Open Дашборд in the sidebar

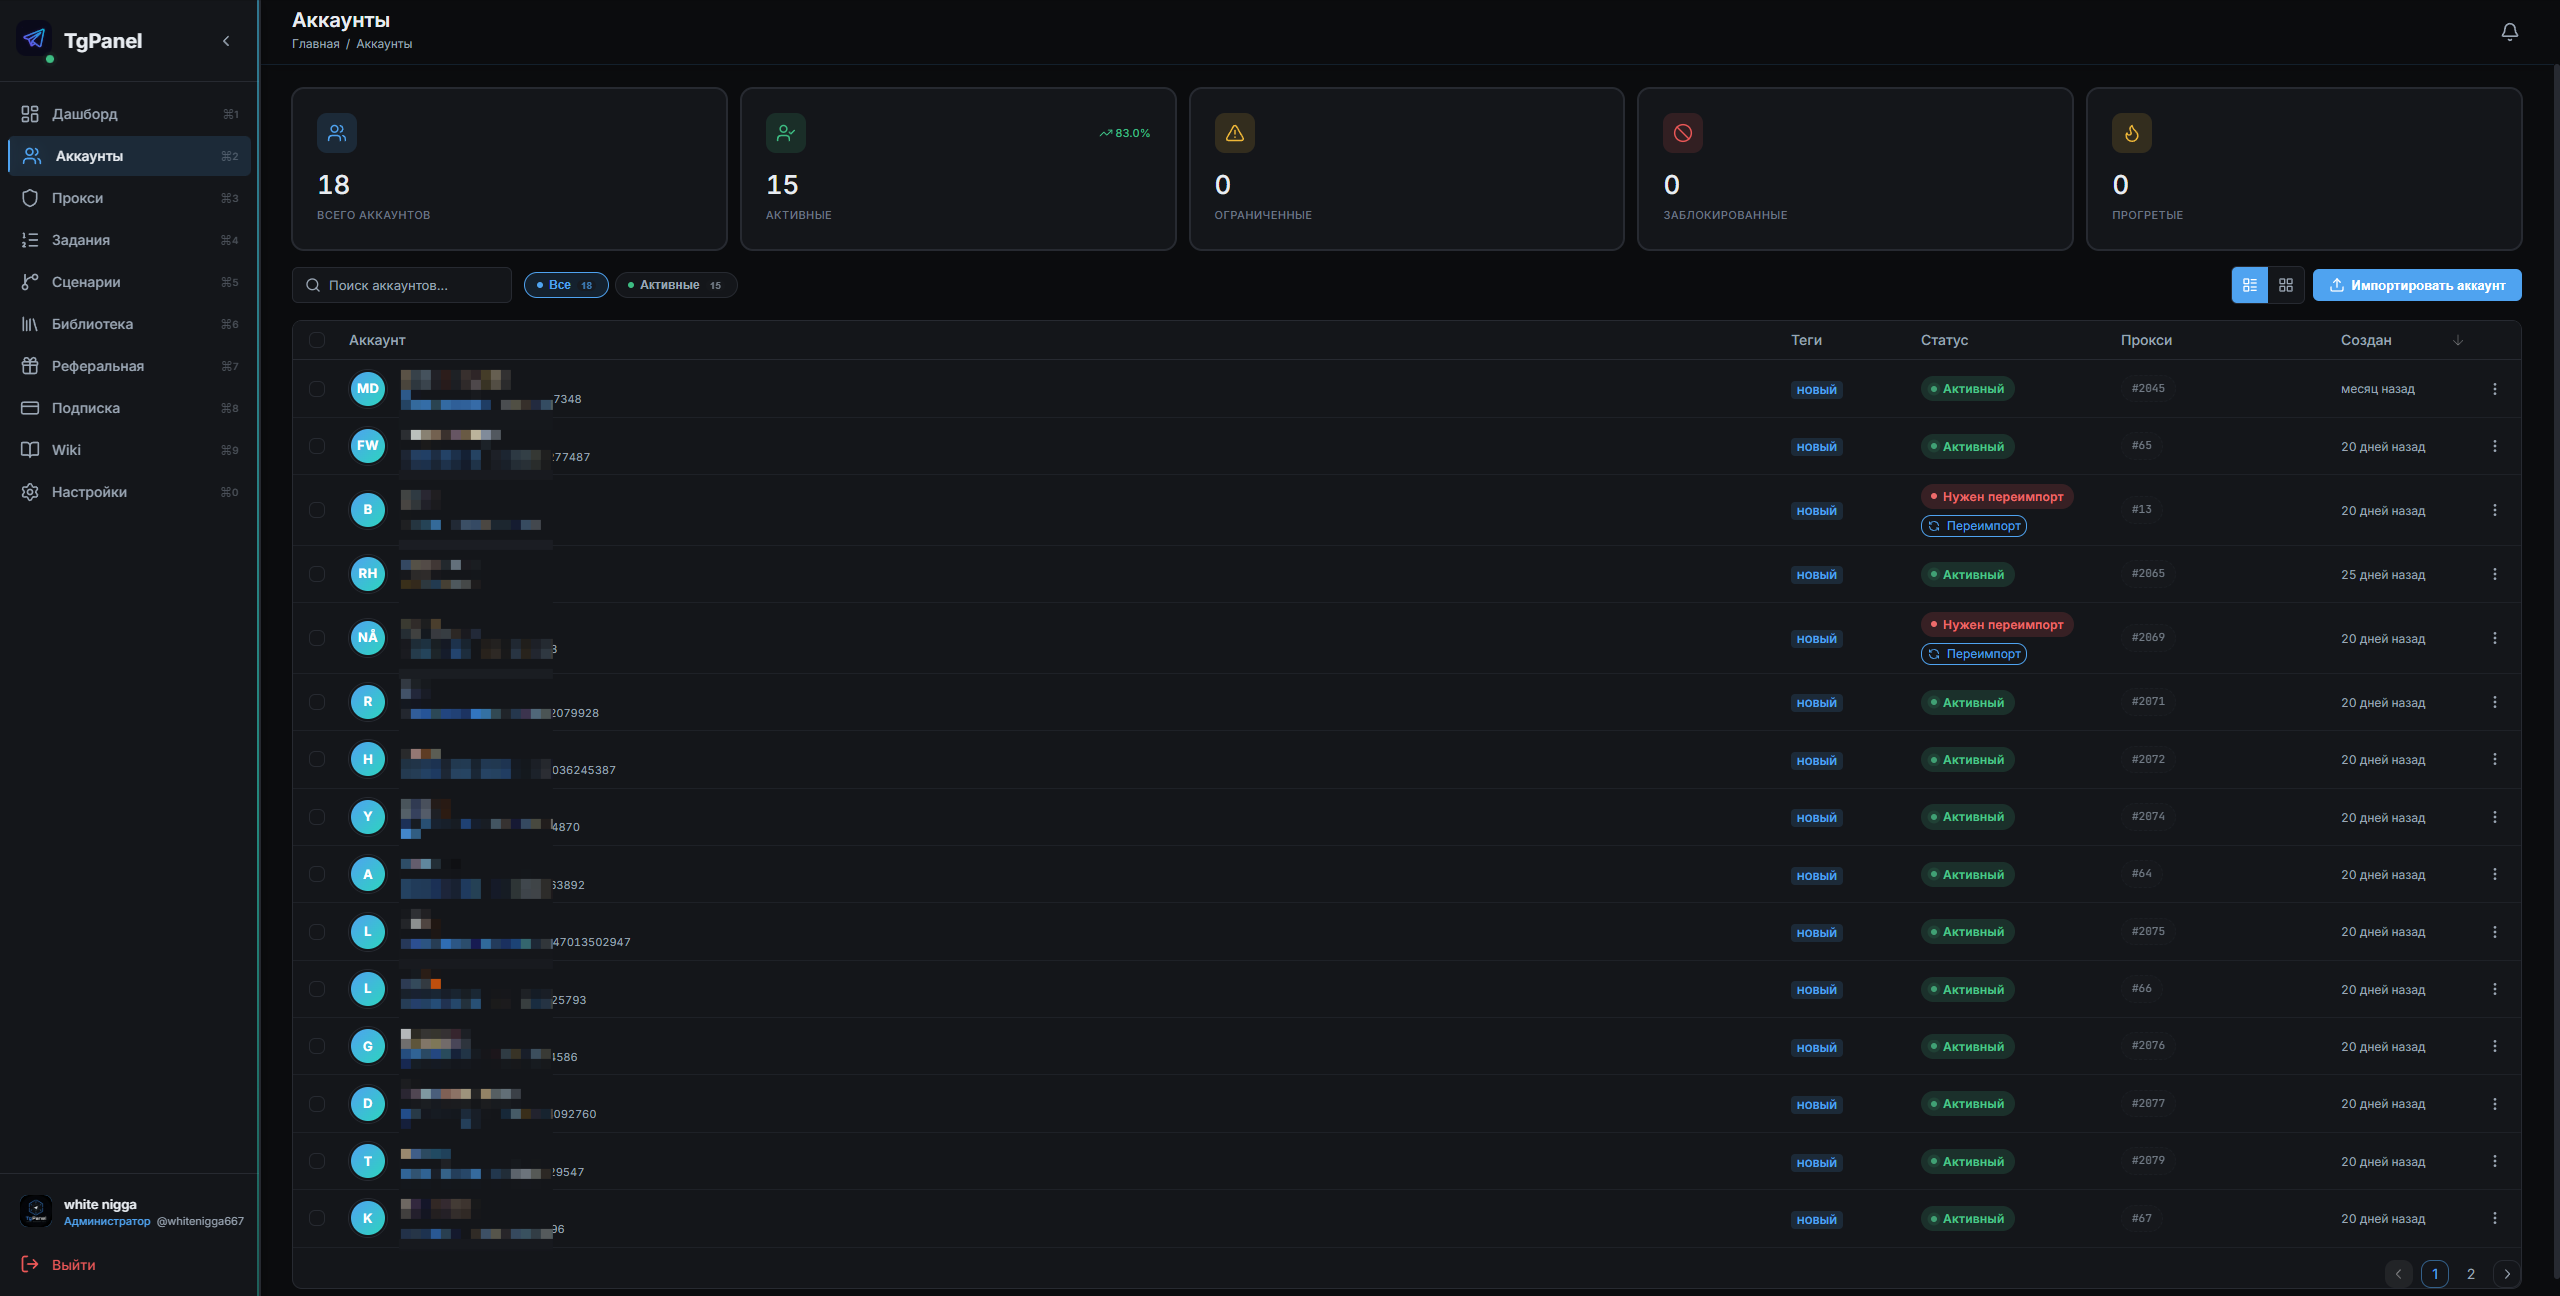(129, 114)
